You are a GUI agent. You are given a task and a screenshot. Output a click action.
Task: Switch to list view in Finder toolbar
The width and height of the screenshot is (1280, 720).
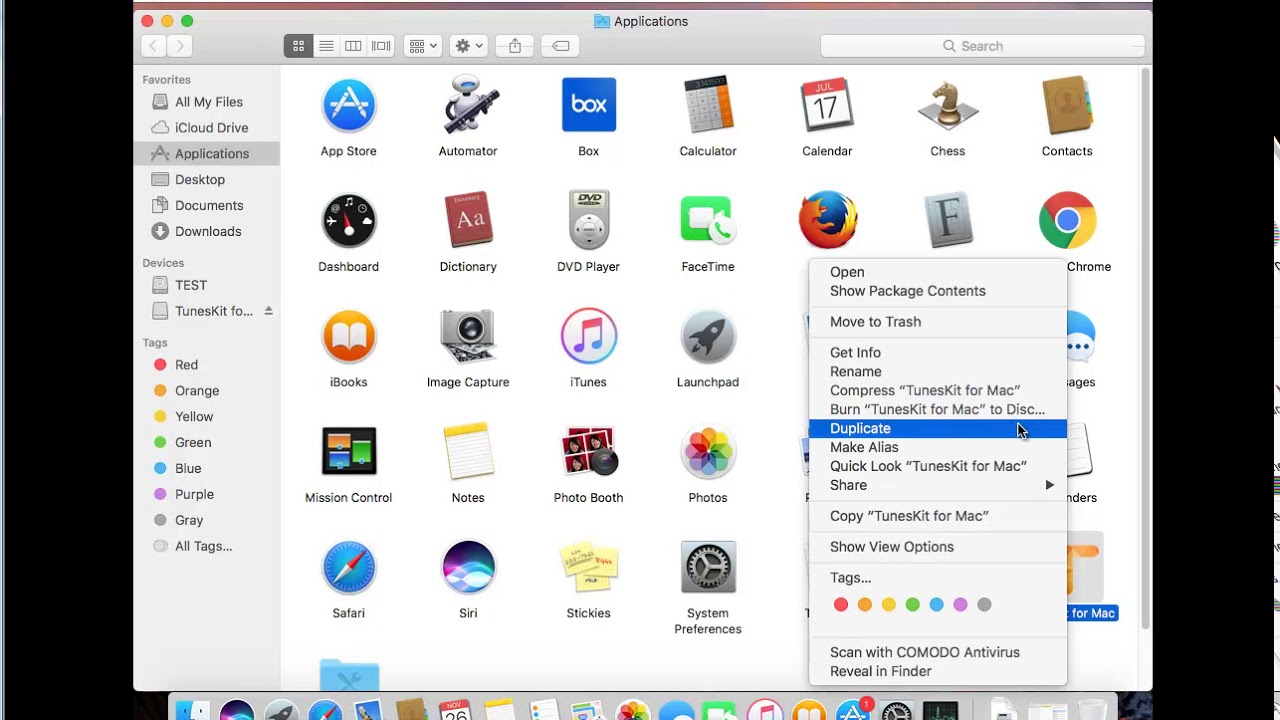326,46
